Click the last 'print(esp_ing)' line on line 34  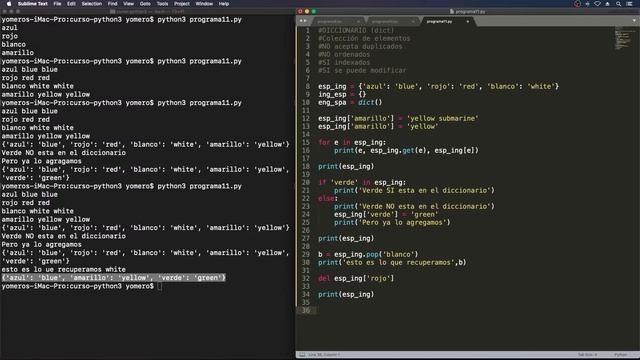(346, 294)
